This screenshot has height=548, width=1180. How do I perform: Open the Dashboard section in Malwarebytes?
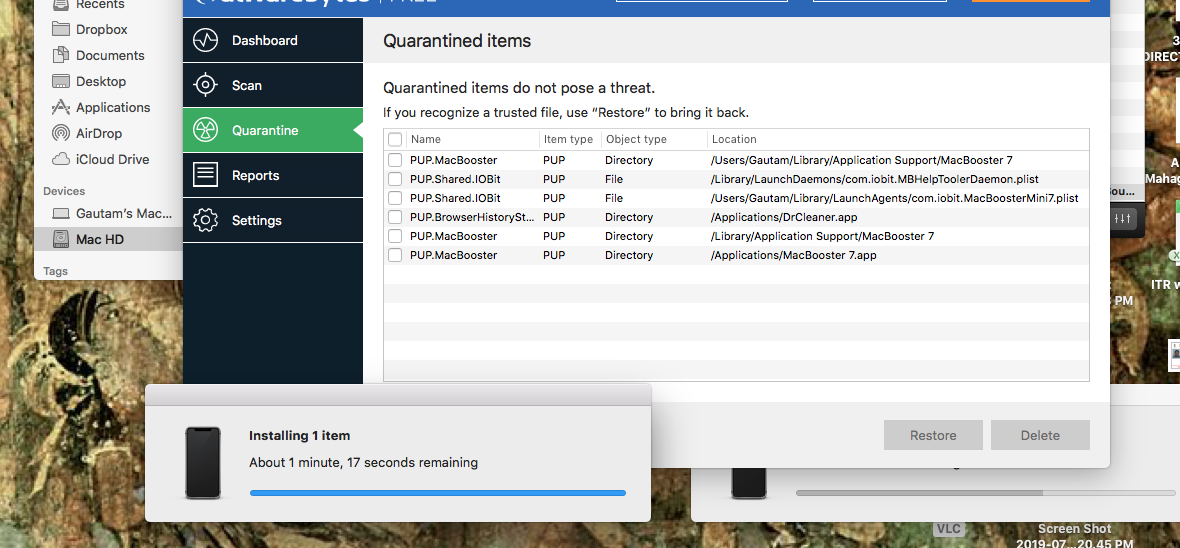(272, 40)
